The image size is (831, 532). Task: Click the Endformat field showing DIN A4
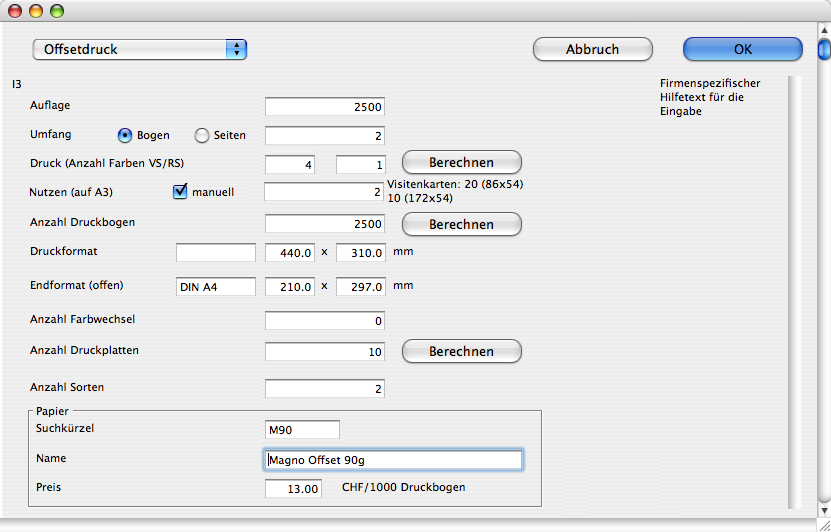pyautogui.click(x=216, y=287)
